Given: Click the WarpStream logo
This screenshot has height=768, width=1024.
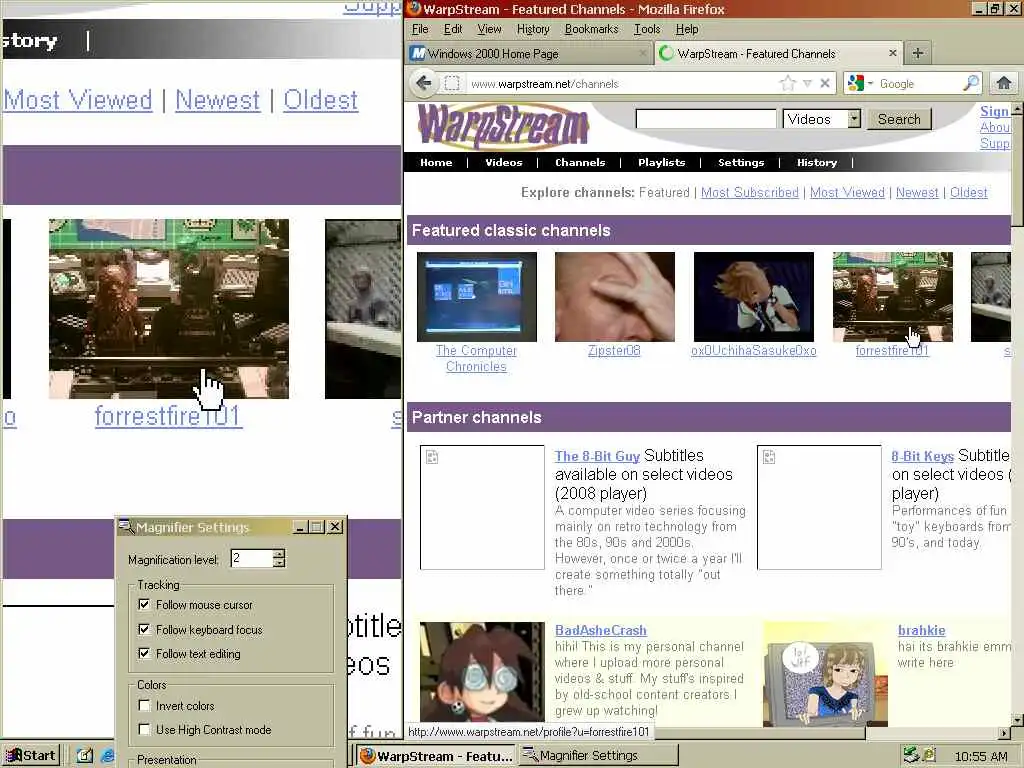Looking at the screenshot, I should point(503,125).
